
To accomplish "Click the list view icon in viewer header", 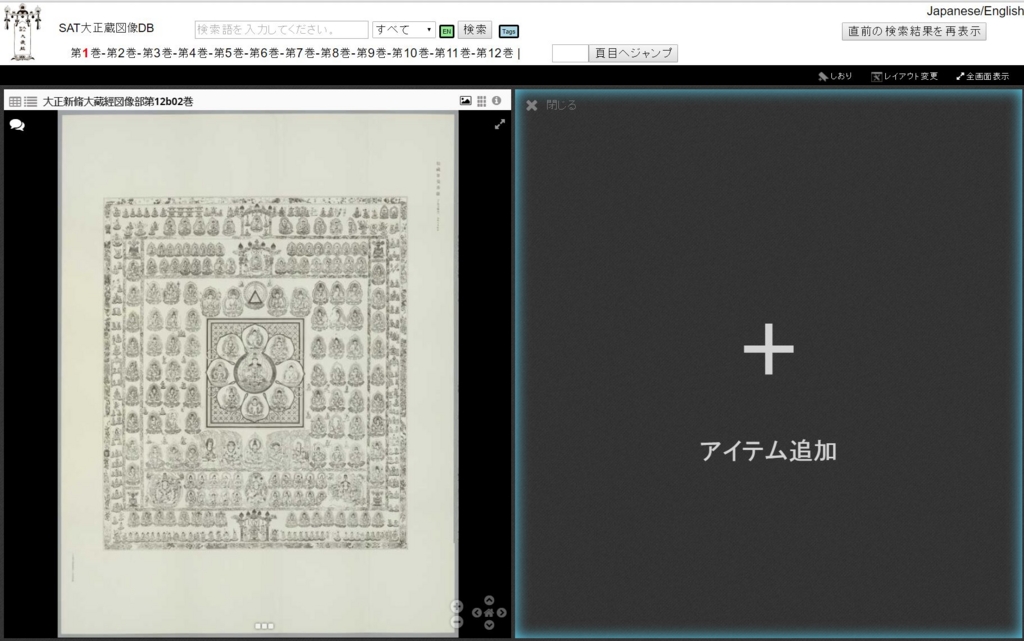I will [31, 101].
